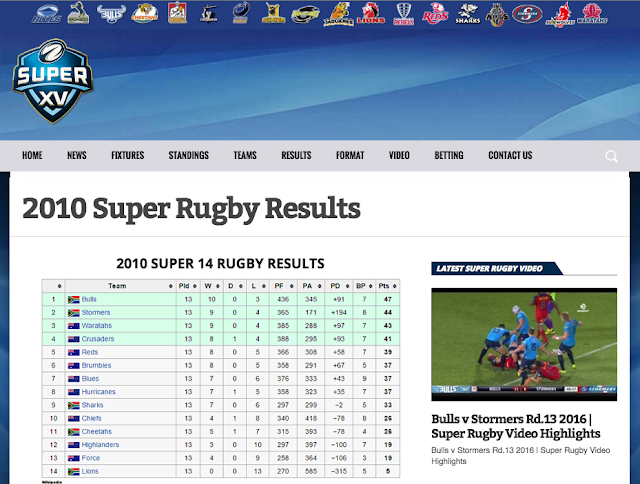Follow the Brumbies team link in table

pyautogui.click(x=96, y=365)
